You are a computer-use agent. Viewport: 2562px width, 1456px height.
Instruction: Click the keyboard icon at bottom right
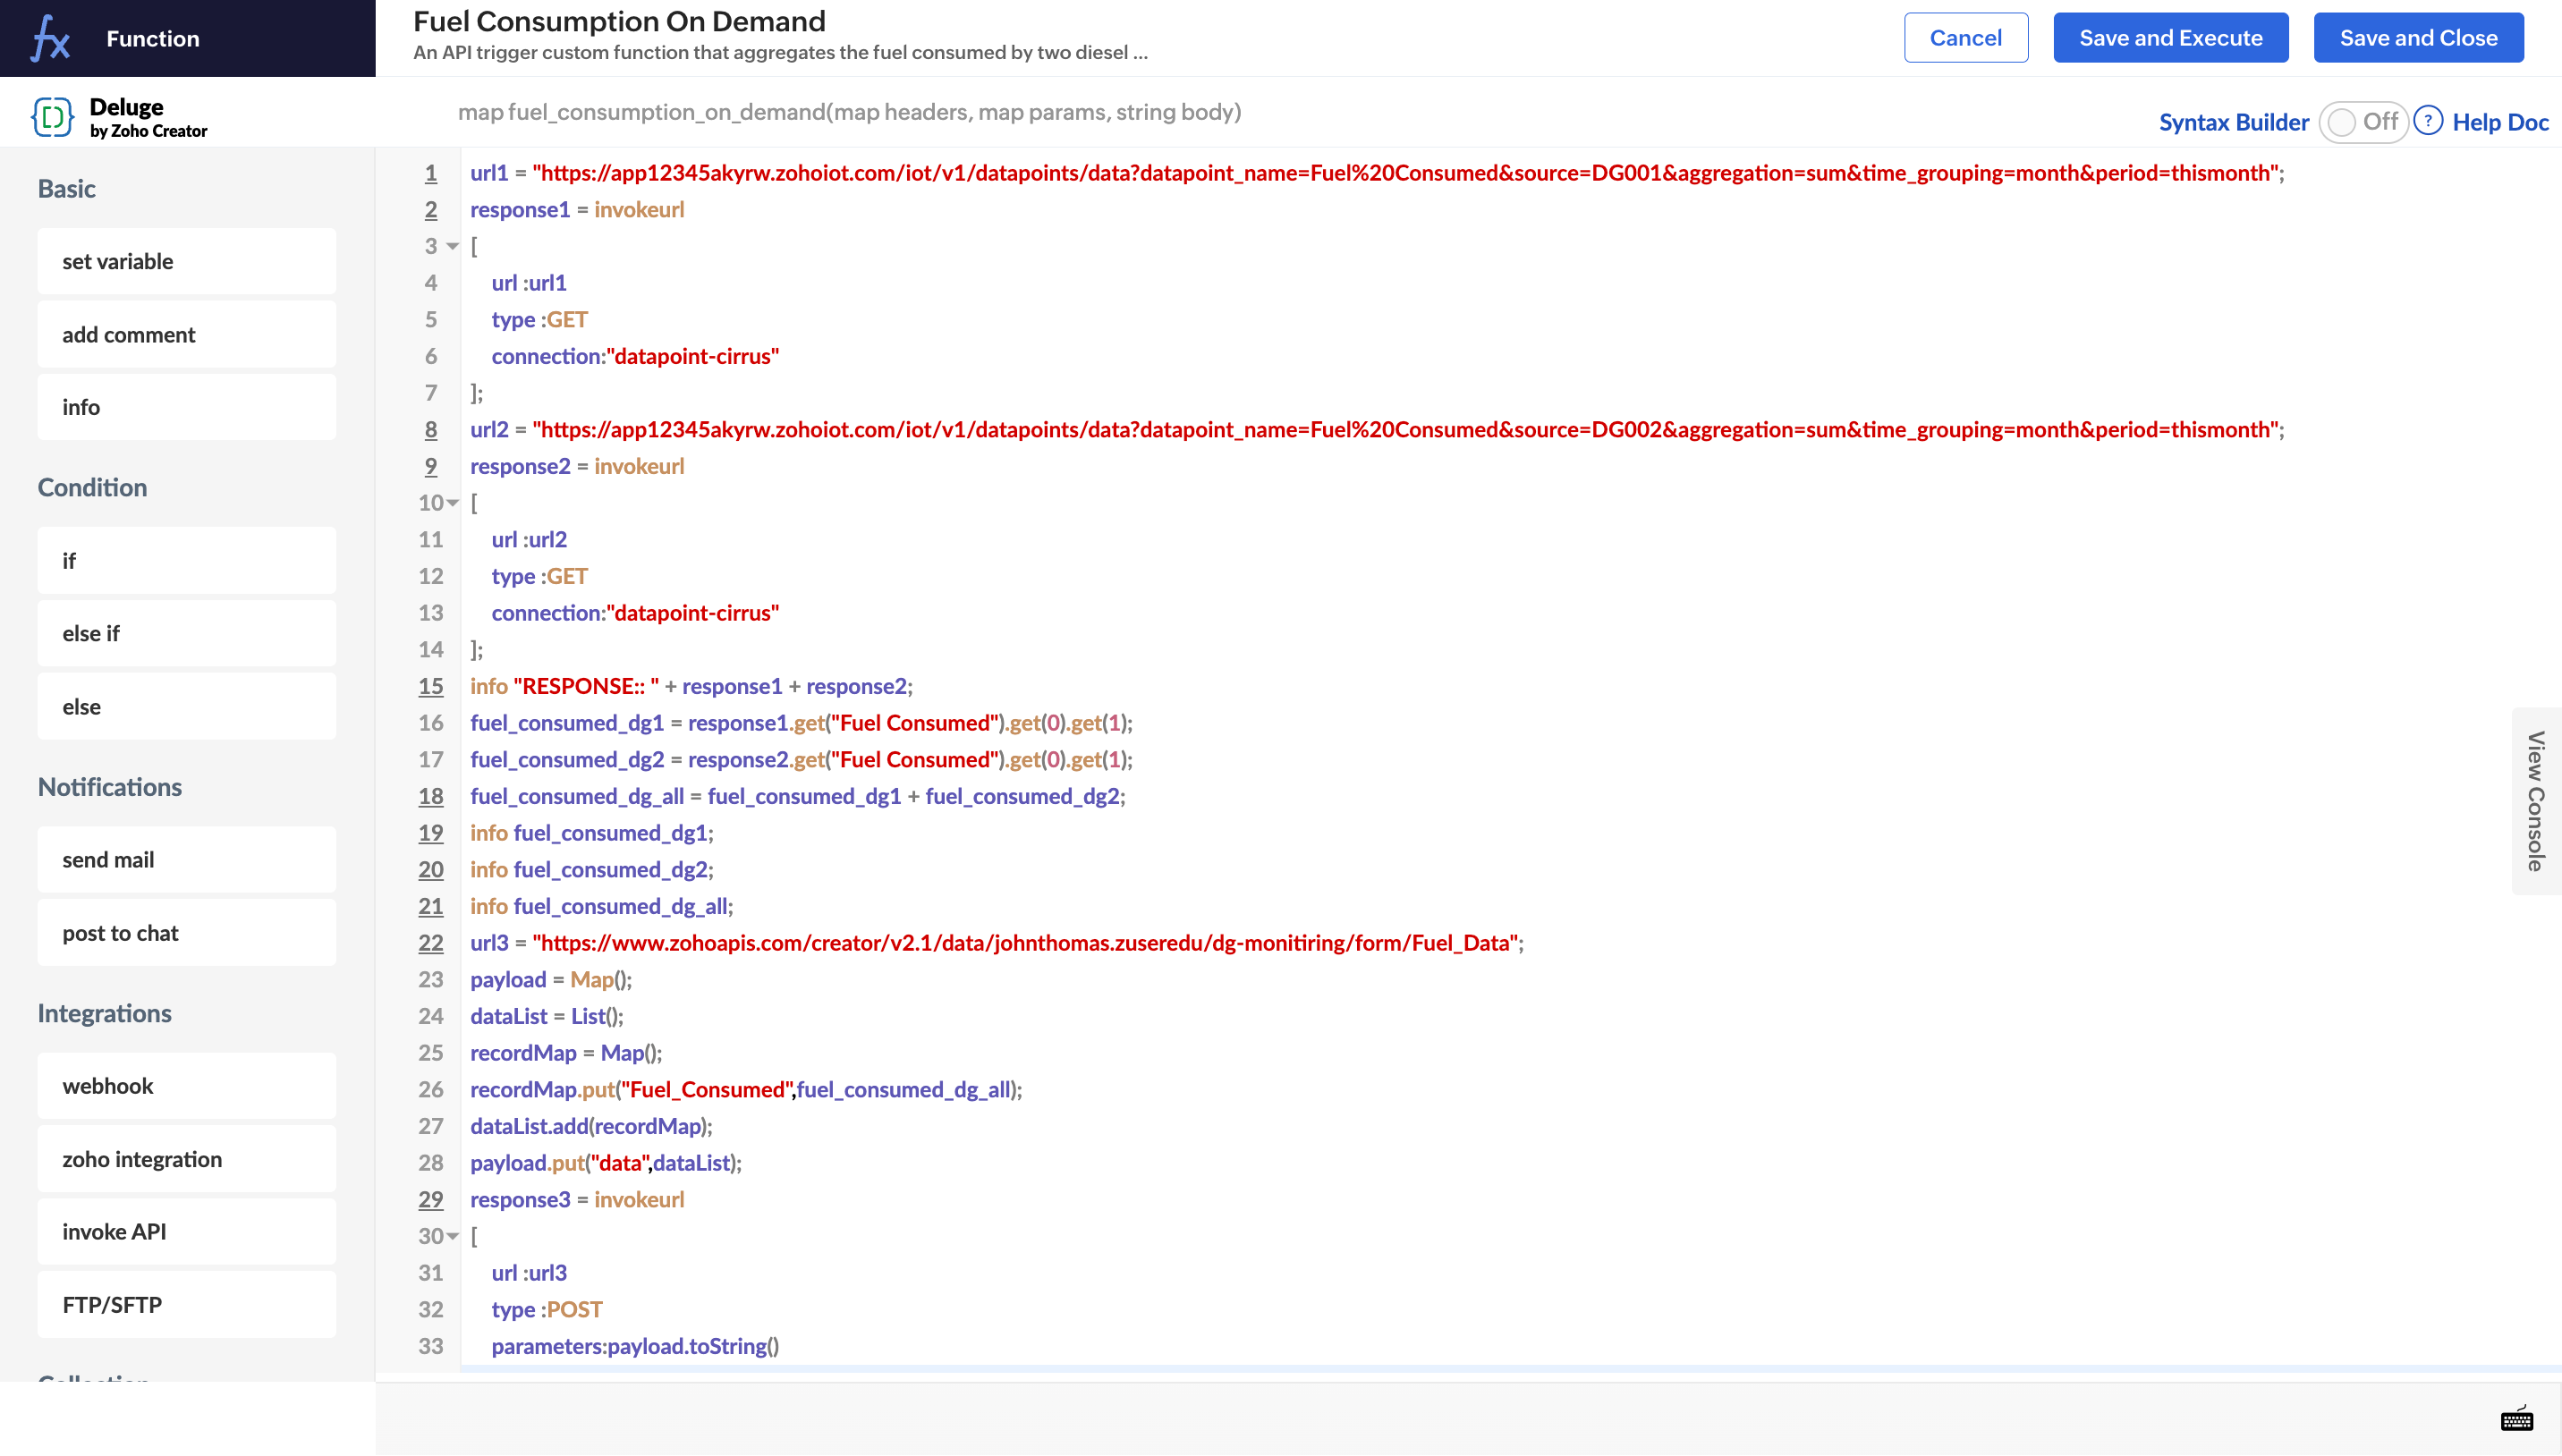pos(2516,1418)
